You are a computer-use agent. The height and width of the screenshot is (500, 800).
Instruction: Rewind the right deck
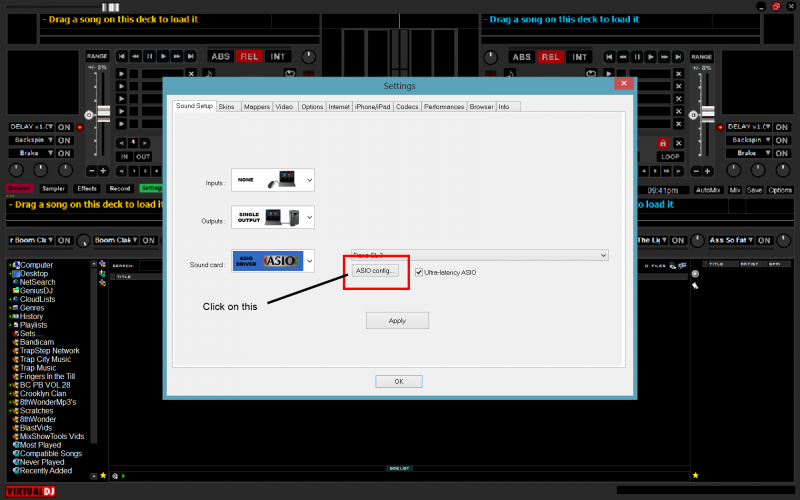click(x=623, y=57)
